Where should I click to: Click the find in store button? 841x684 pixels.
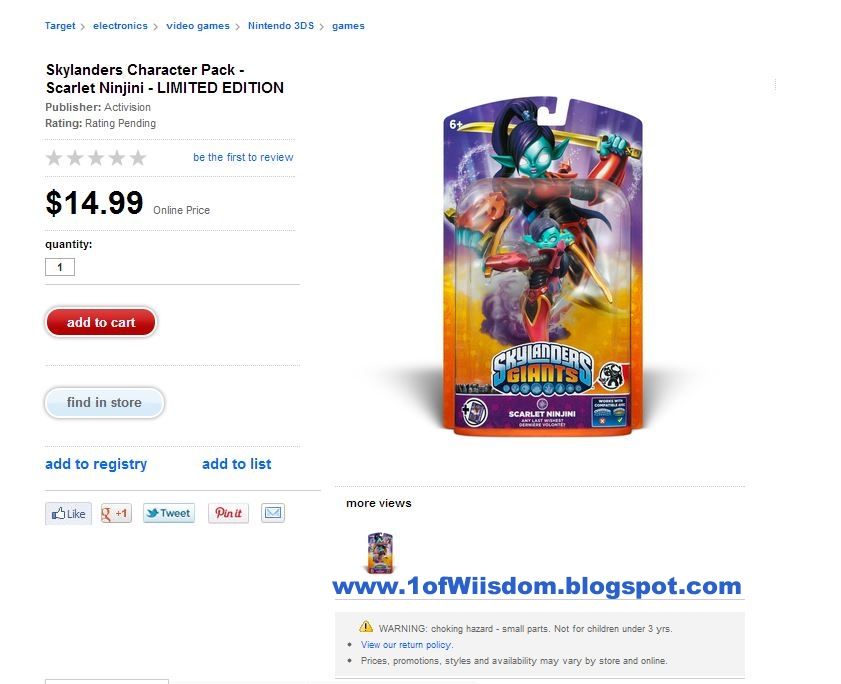pyautogui.click(x=104, y=402)
